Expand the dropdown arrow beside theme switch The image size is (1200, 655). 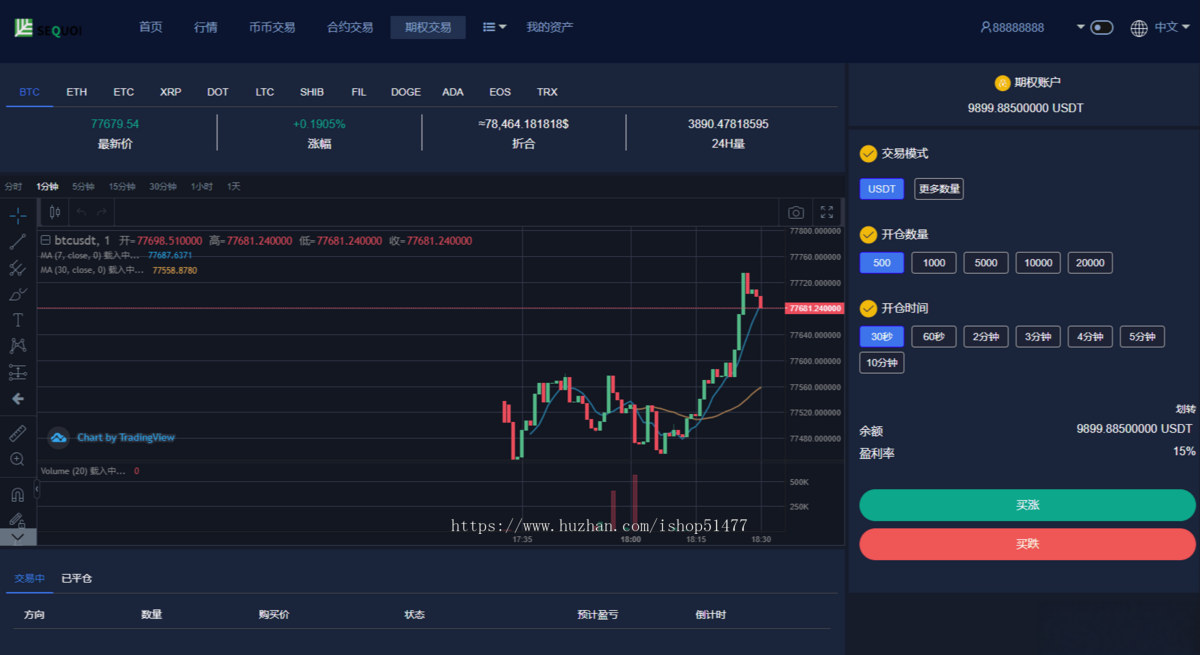pyautogui.click(x=1081, y=27)
